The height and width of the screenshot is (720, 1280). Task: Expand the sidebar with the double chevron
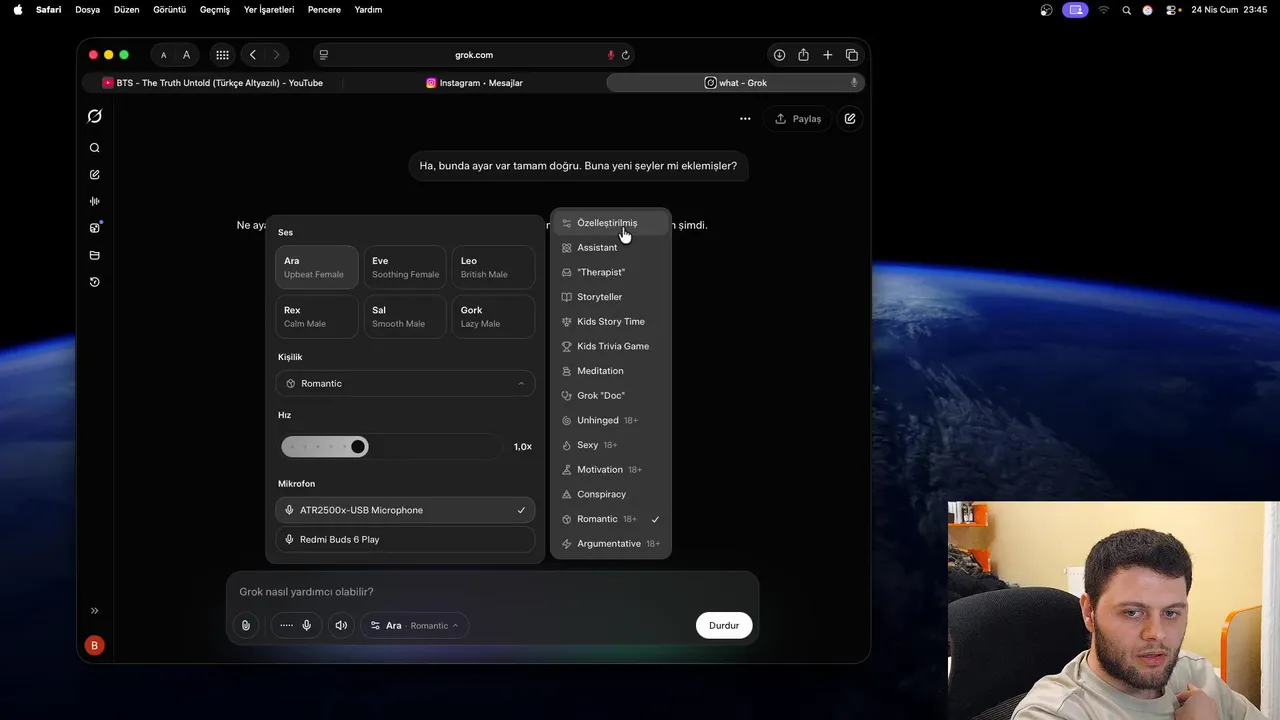pyautogui.click(x=94, y=610)
